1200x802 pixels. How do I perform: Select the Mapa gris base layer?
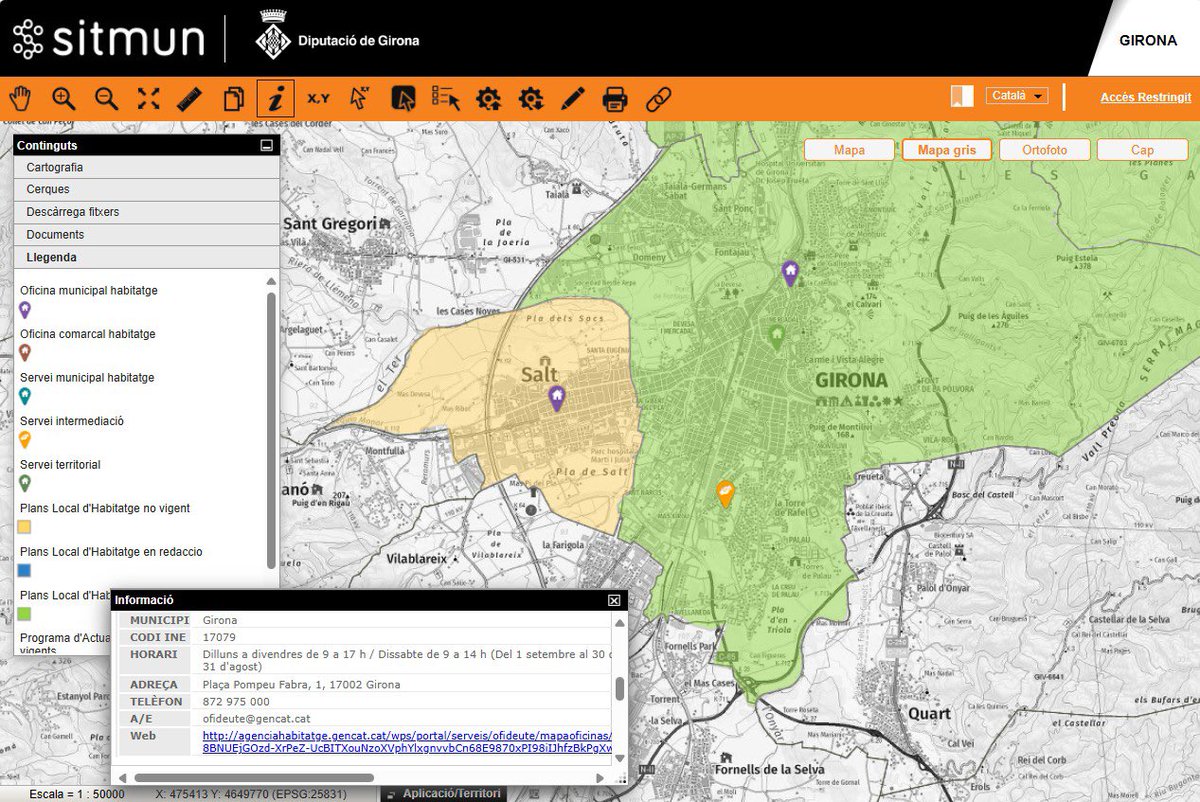coord(946,150)
